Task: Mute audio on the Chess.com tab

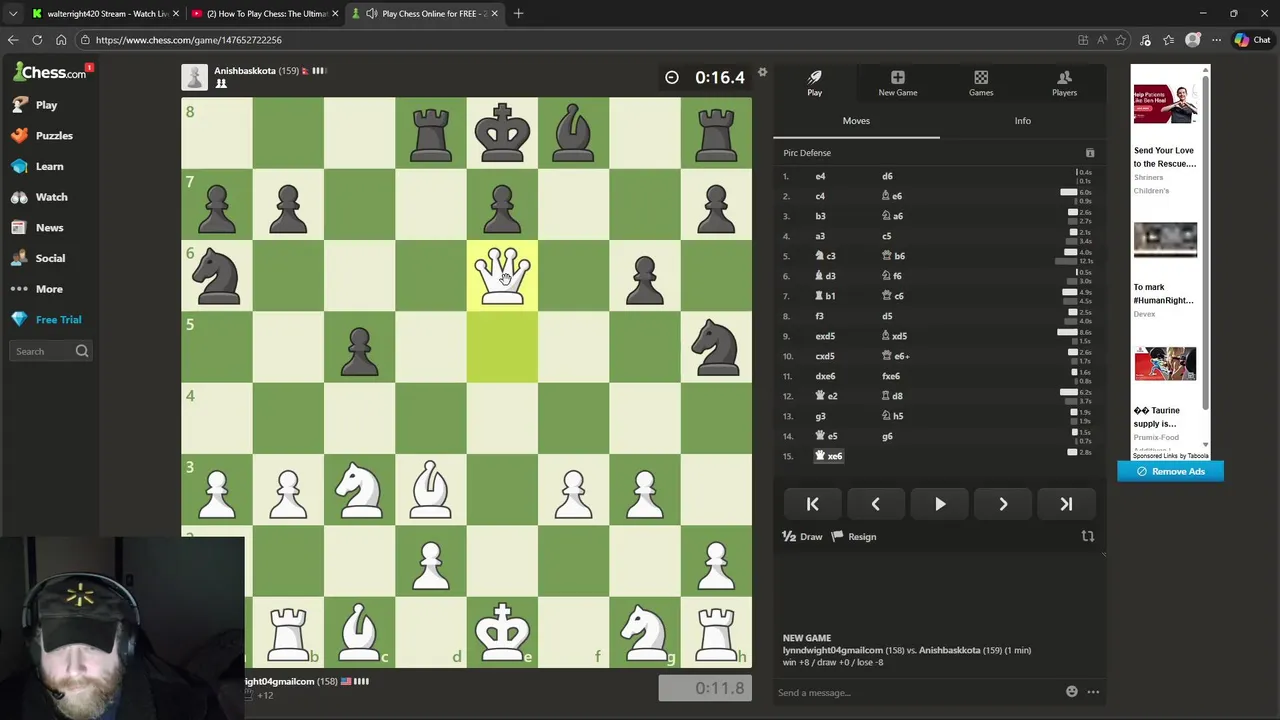Action: pyautogui.click(x=372, y=14)
